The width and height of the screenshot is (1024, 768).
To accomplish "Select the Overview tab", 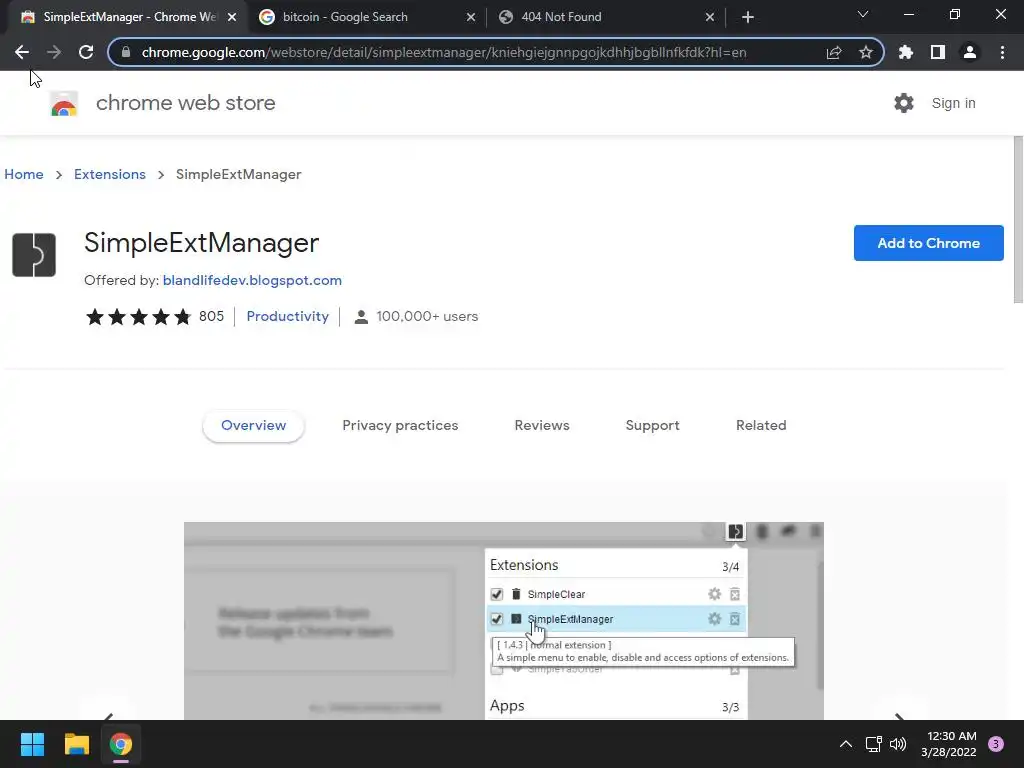I will pos(253,425).
